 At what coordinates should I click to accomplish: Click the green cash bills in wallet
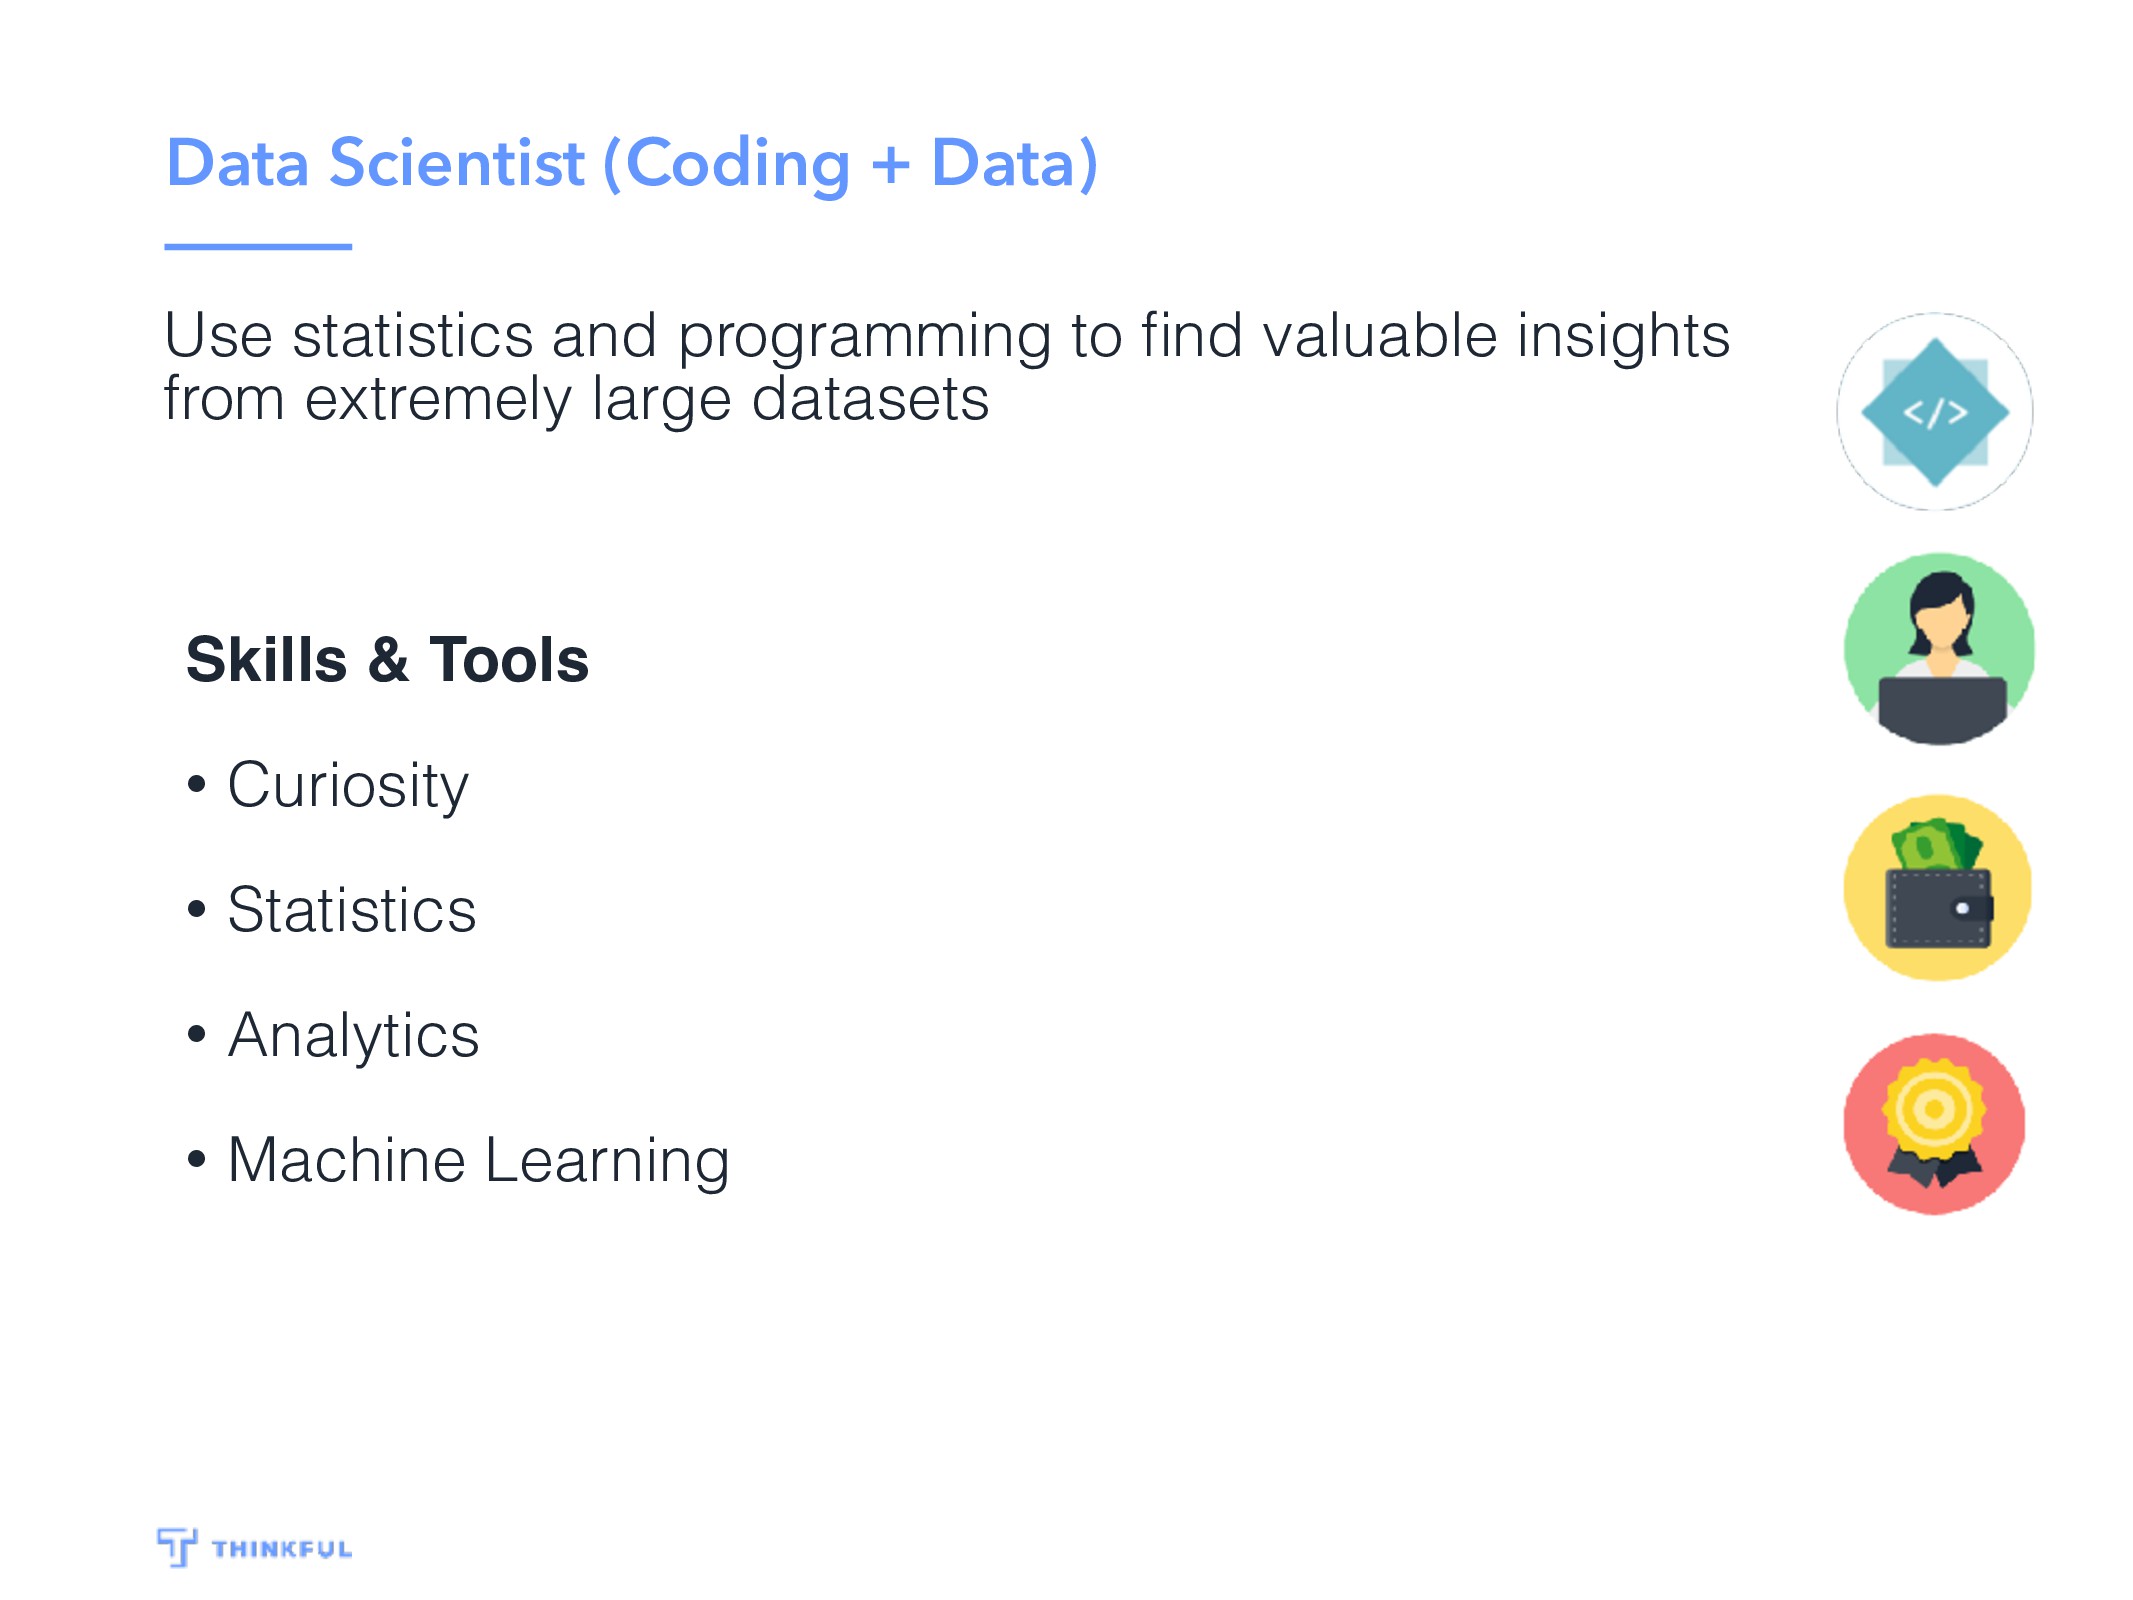click(x=1936, y=846)
